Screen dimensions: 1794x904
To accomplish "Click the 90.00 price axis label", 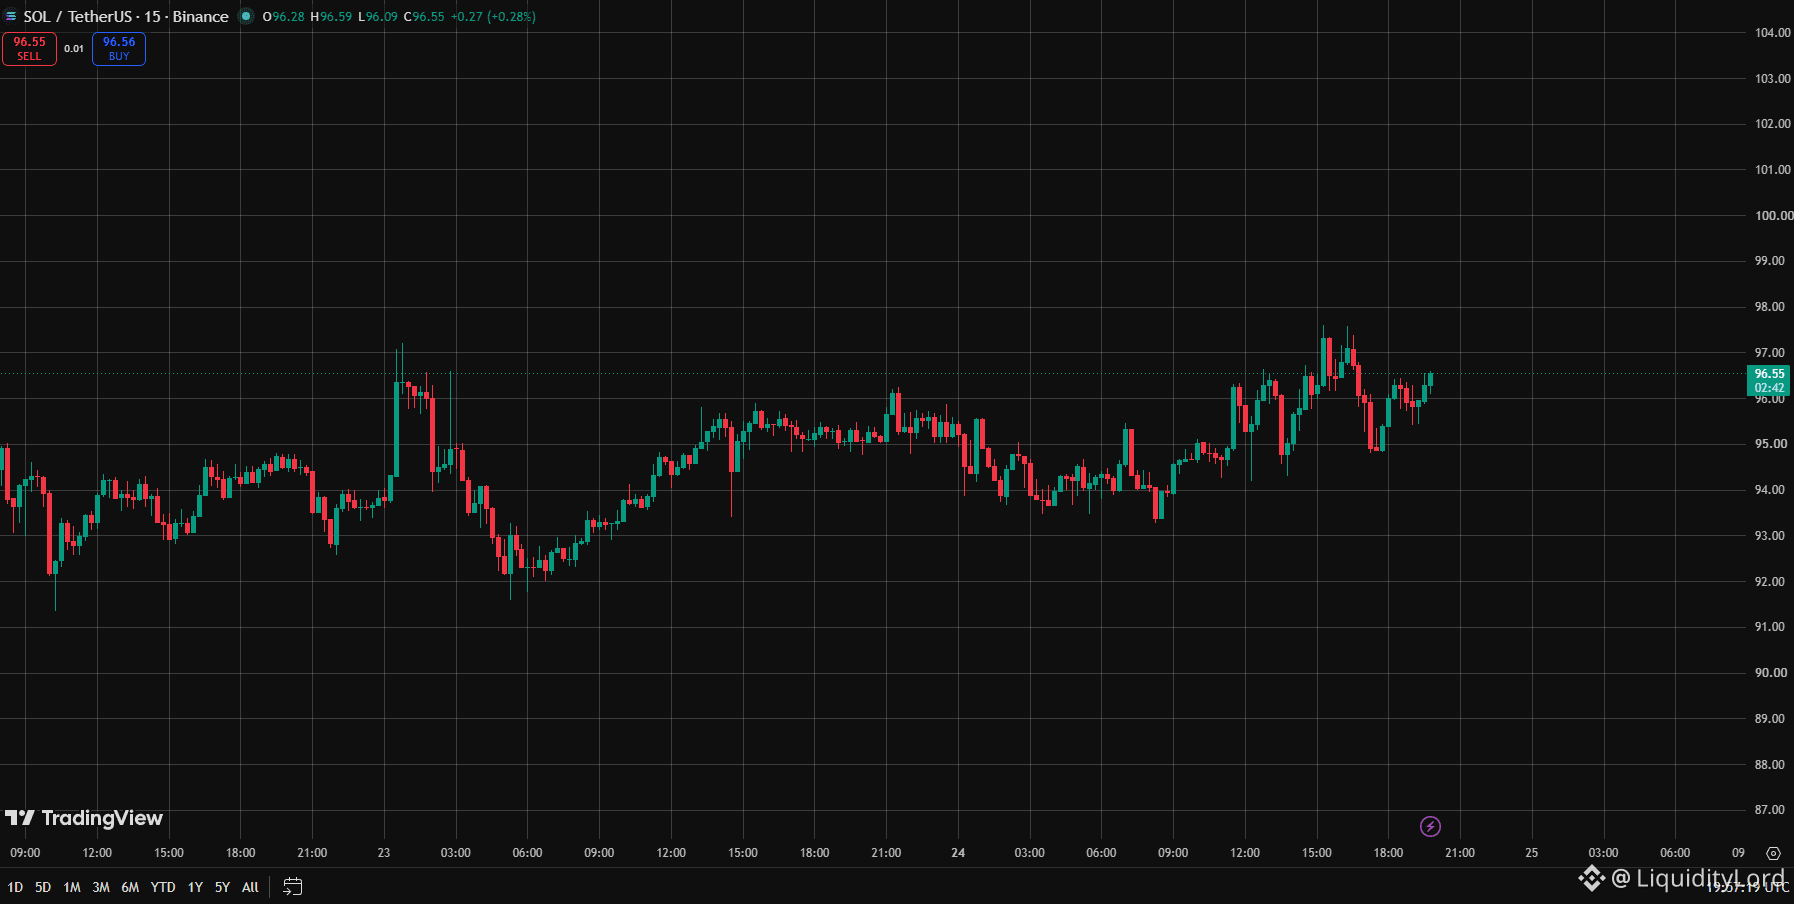I will coord(1769,673).
